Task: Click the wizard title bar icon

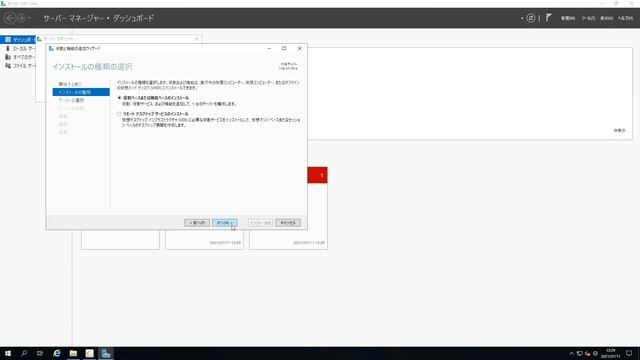Action: pos(51,48)
